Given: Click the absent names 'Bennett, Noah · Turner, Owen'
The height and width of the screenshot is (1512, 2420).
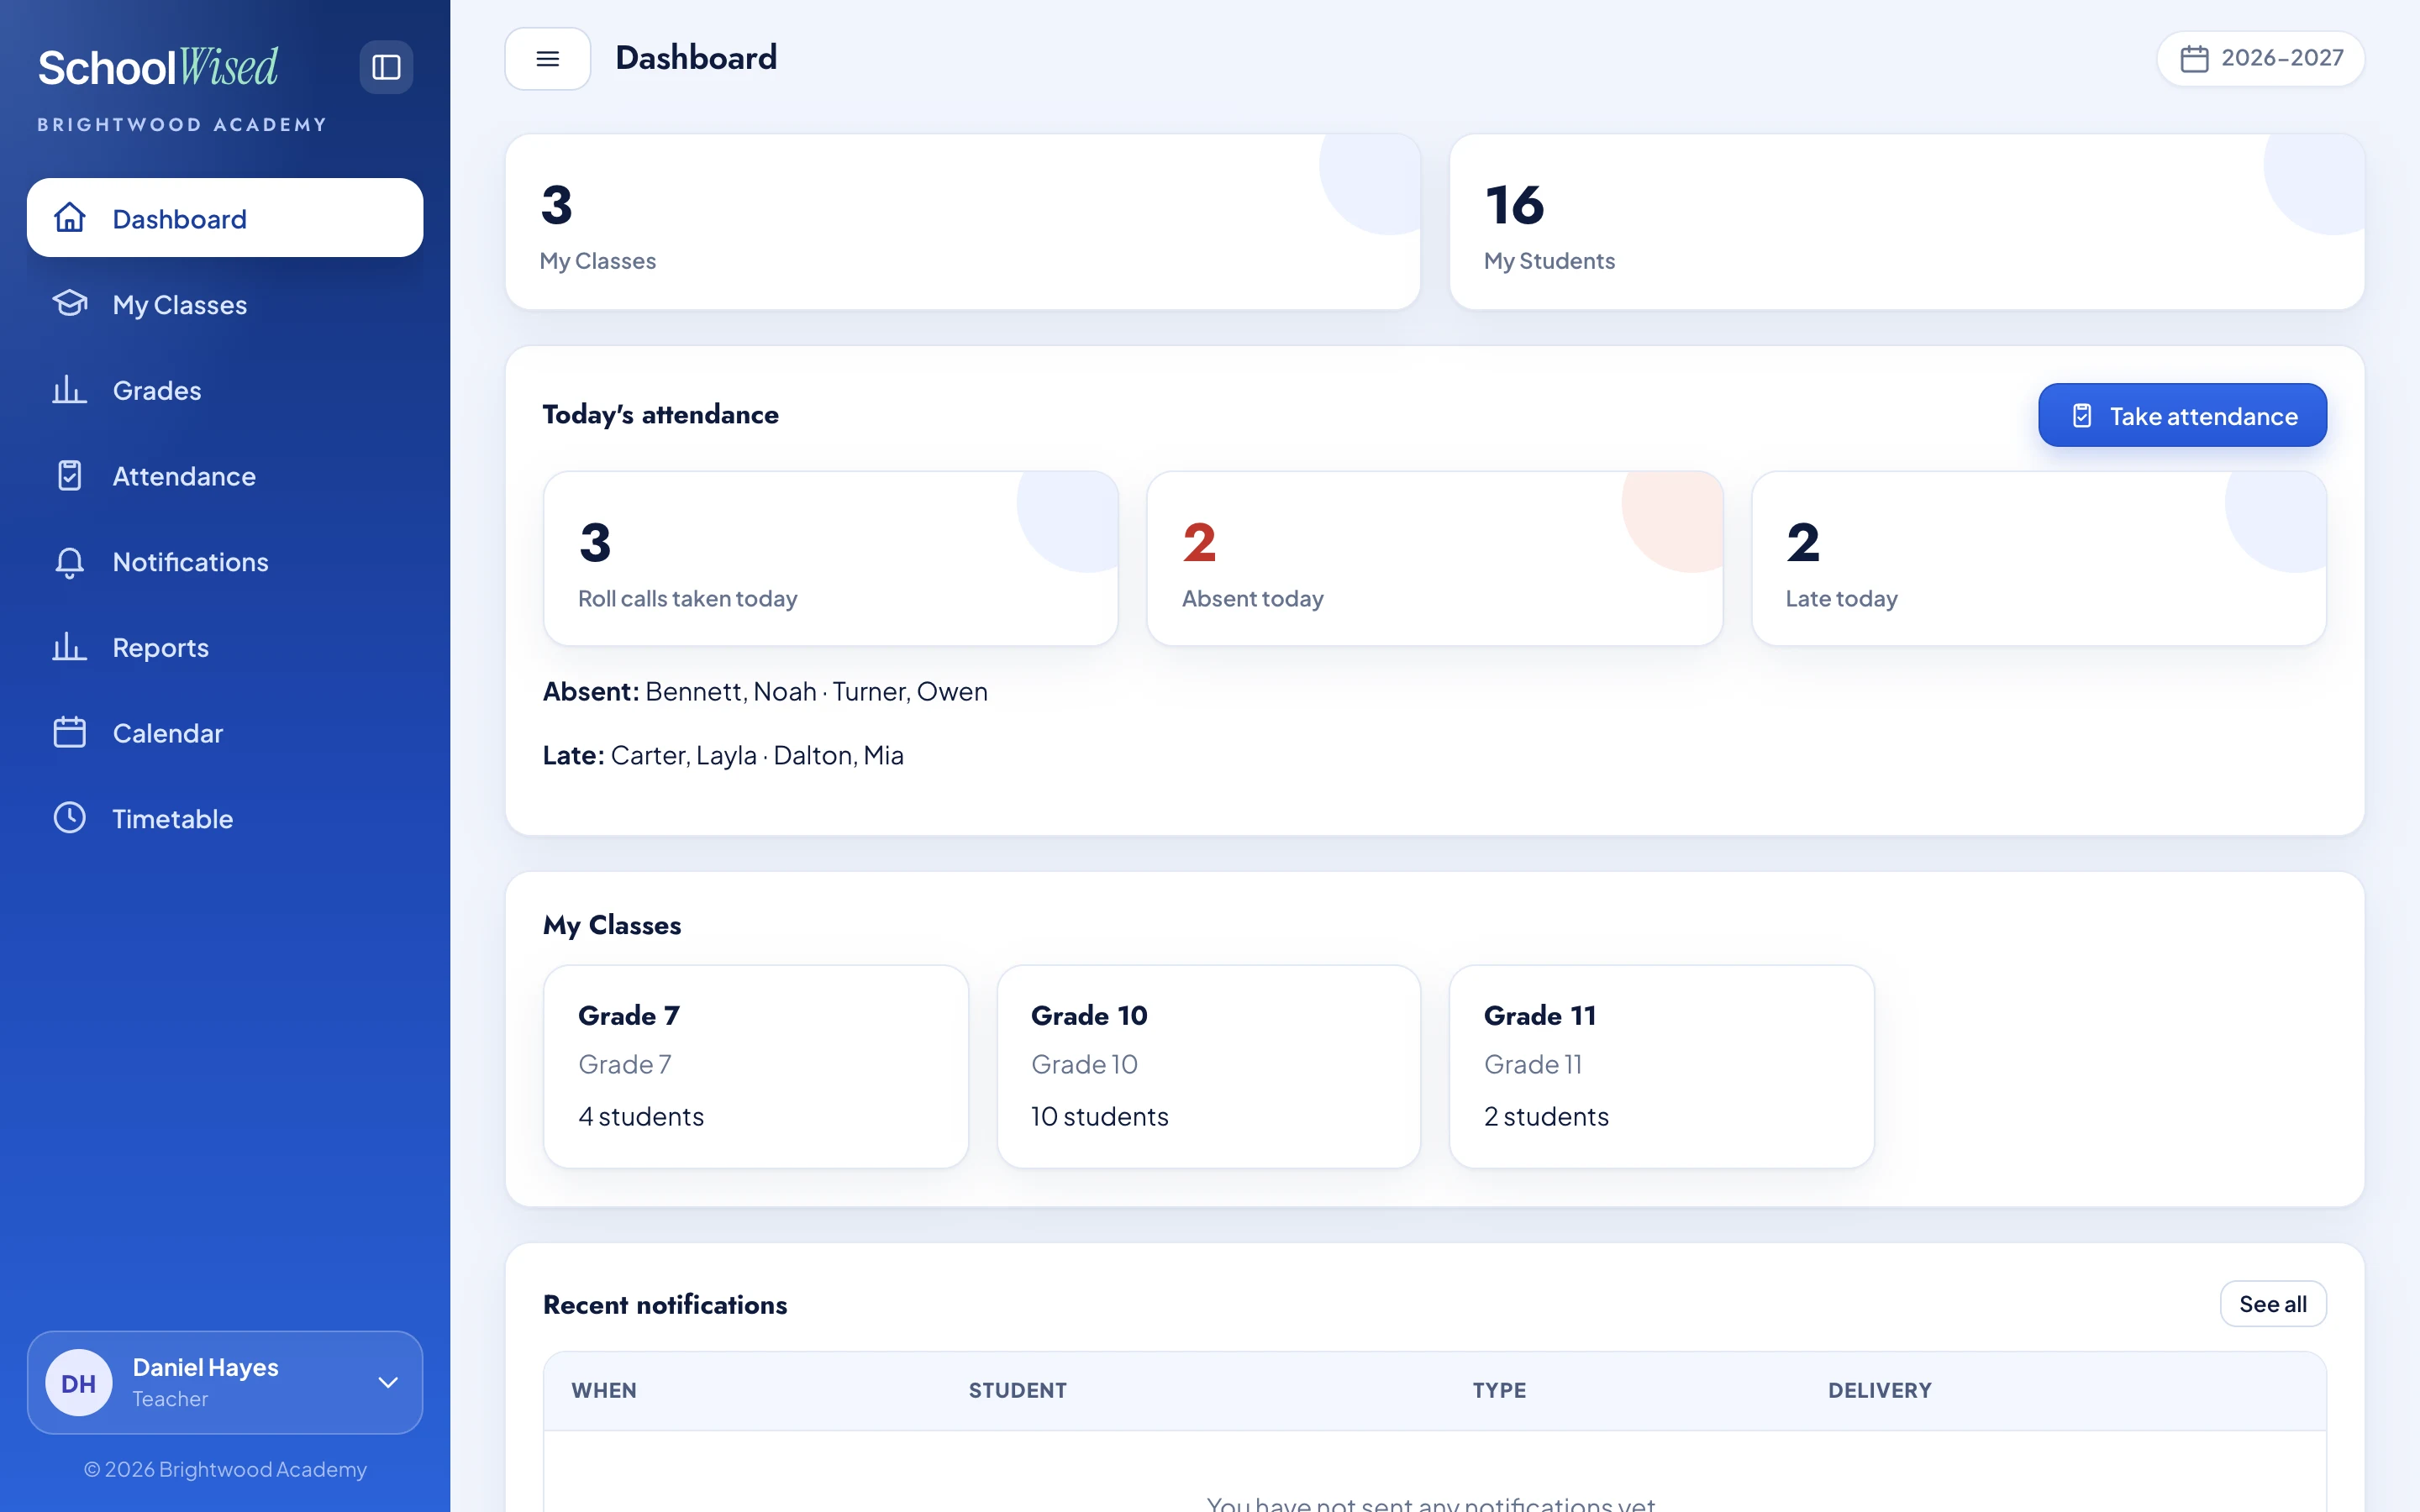Looking at the screenshot, I should click(816, 691).
